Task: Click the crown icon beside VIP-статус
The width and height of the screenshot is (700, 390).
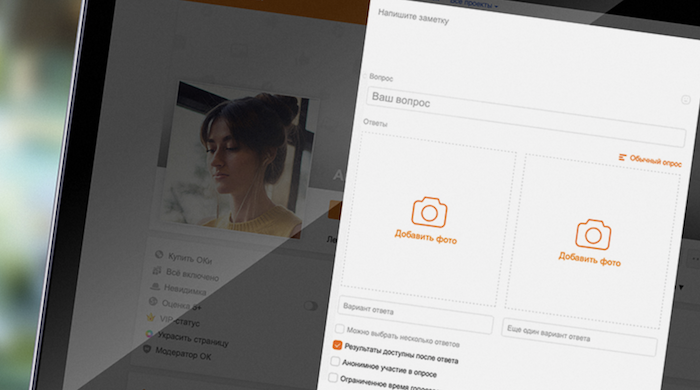Action: [x=151, y=318]
